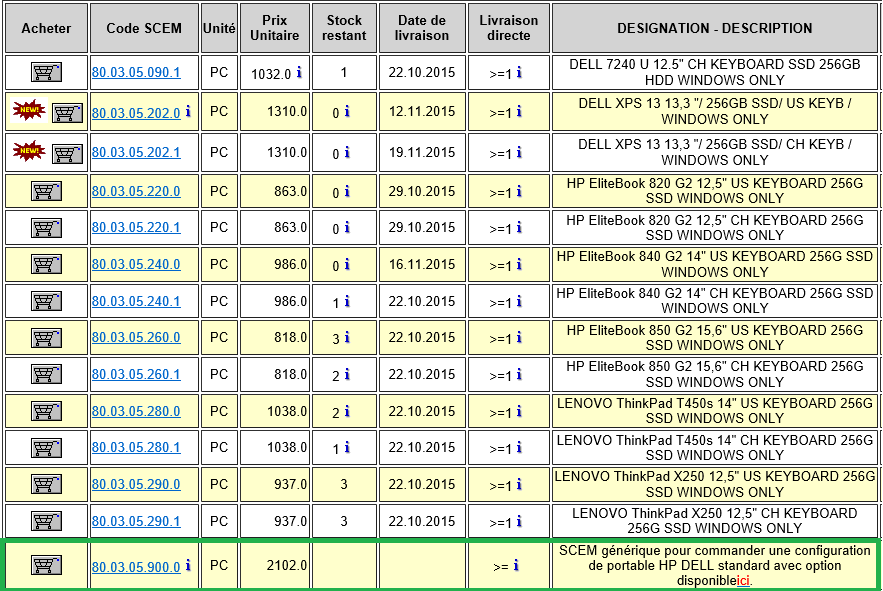Select the delivery date 19.11.2015
This screenshot has height=591, width=883.
click(422, 153)
